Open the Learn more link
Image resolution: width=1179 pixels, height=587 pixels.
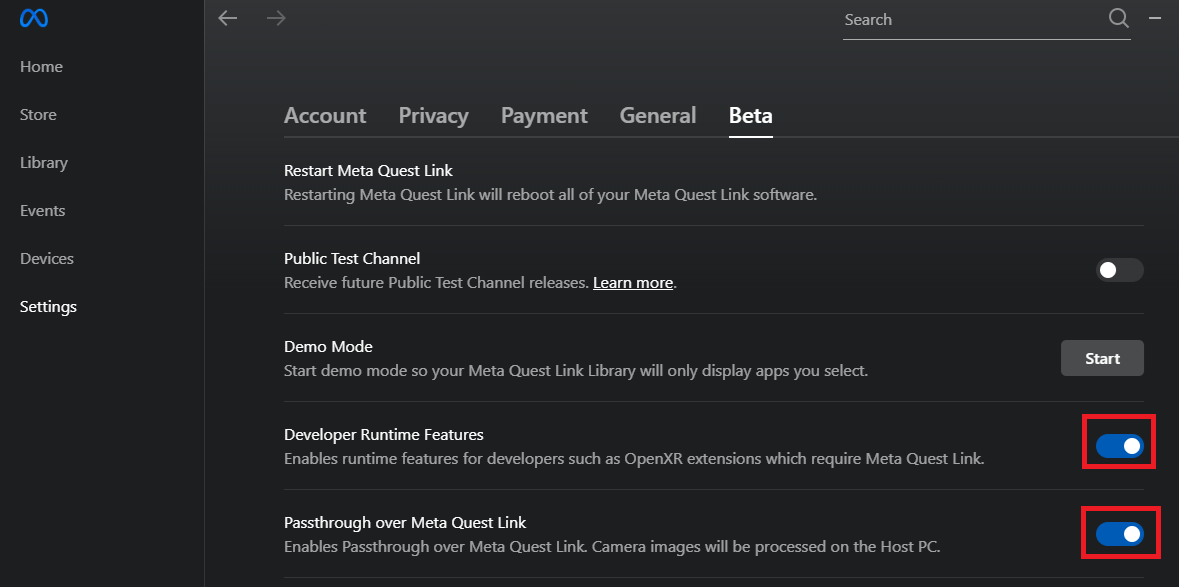(632, 283)
